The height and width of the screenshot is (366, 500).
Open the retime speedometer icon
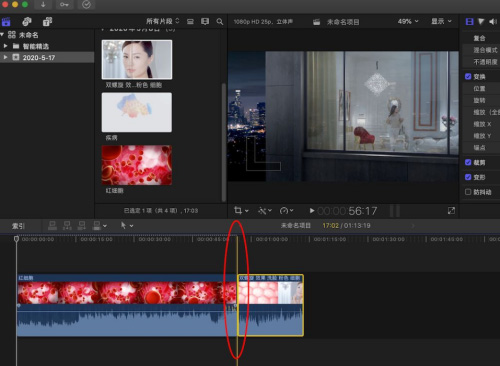[x=284, y=211]
